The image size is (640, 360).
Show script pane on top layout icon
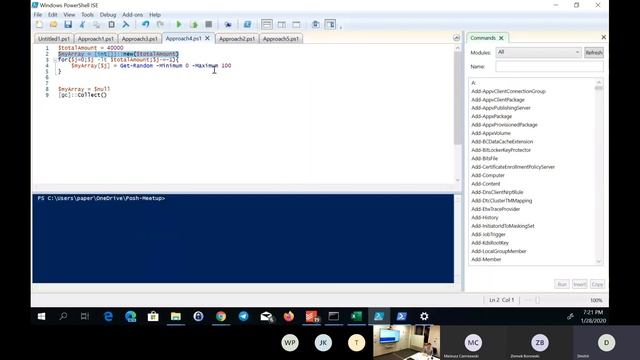pyautogui.click(x=267, y=24)
